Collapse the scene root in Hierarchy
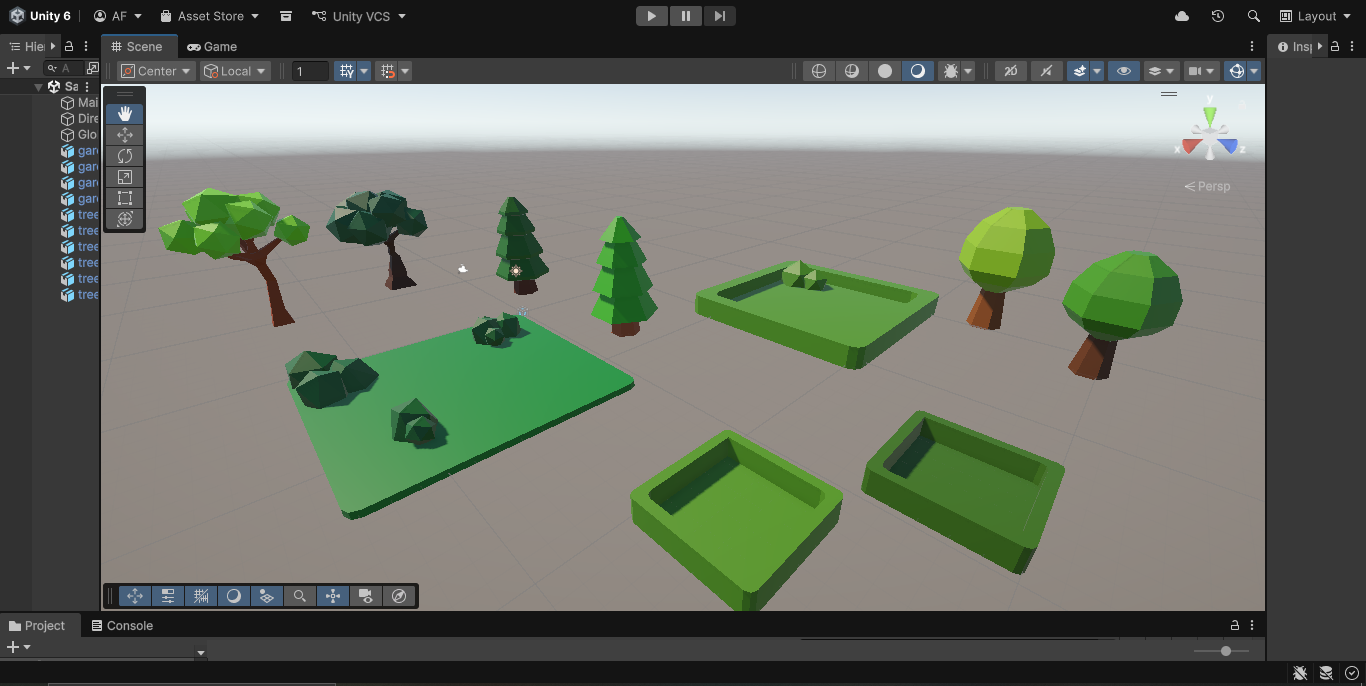This screenshot has width=1366, height=686. pyautogui.click(x=39, y=87)
